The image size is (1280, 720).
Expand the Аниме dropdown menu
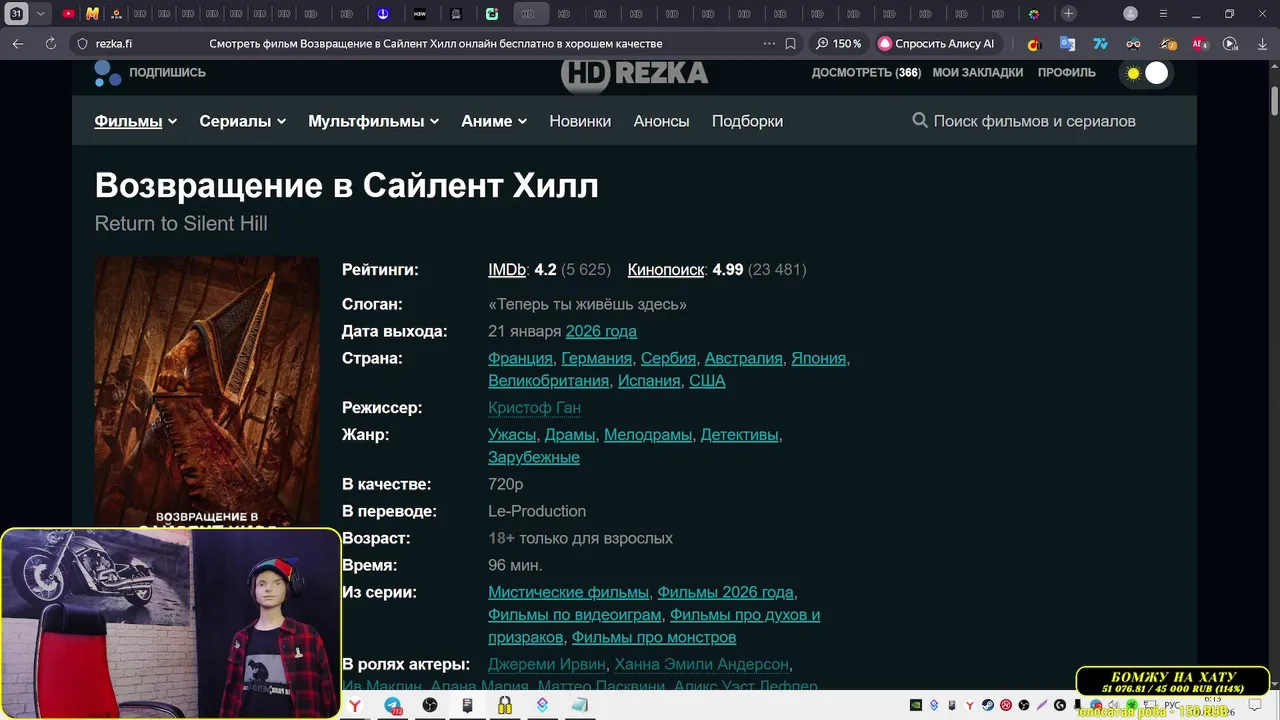[494, 121]
